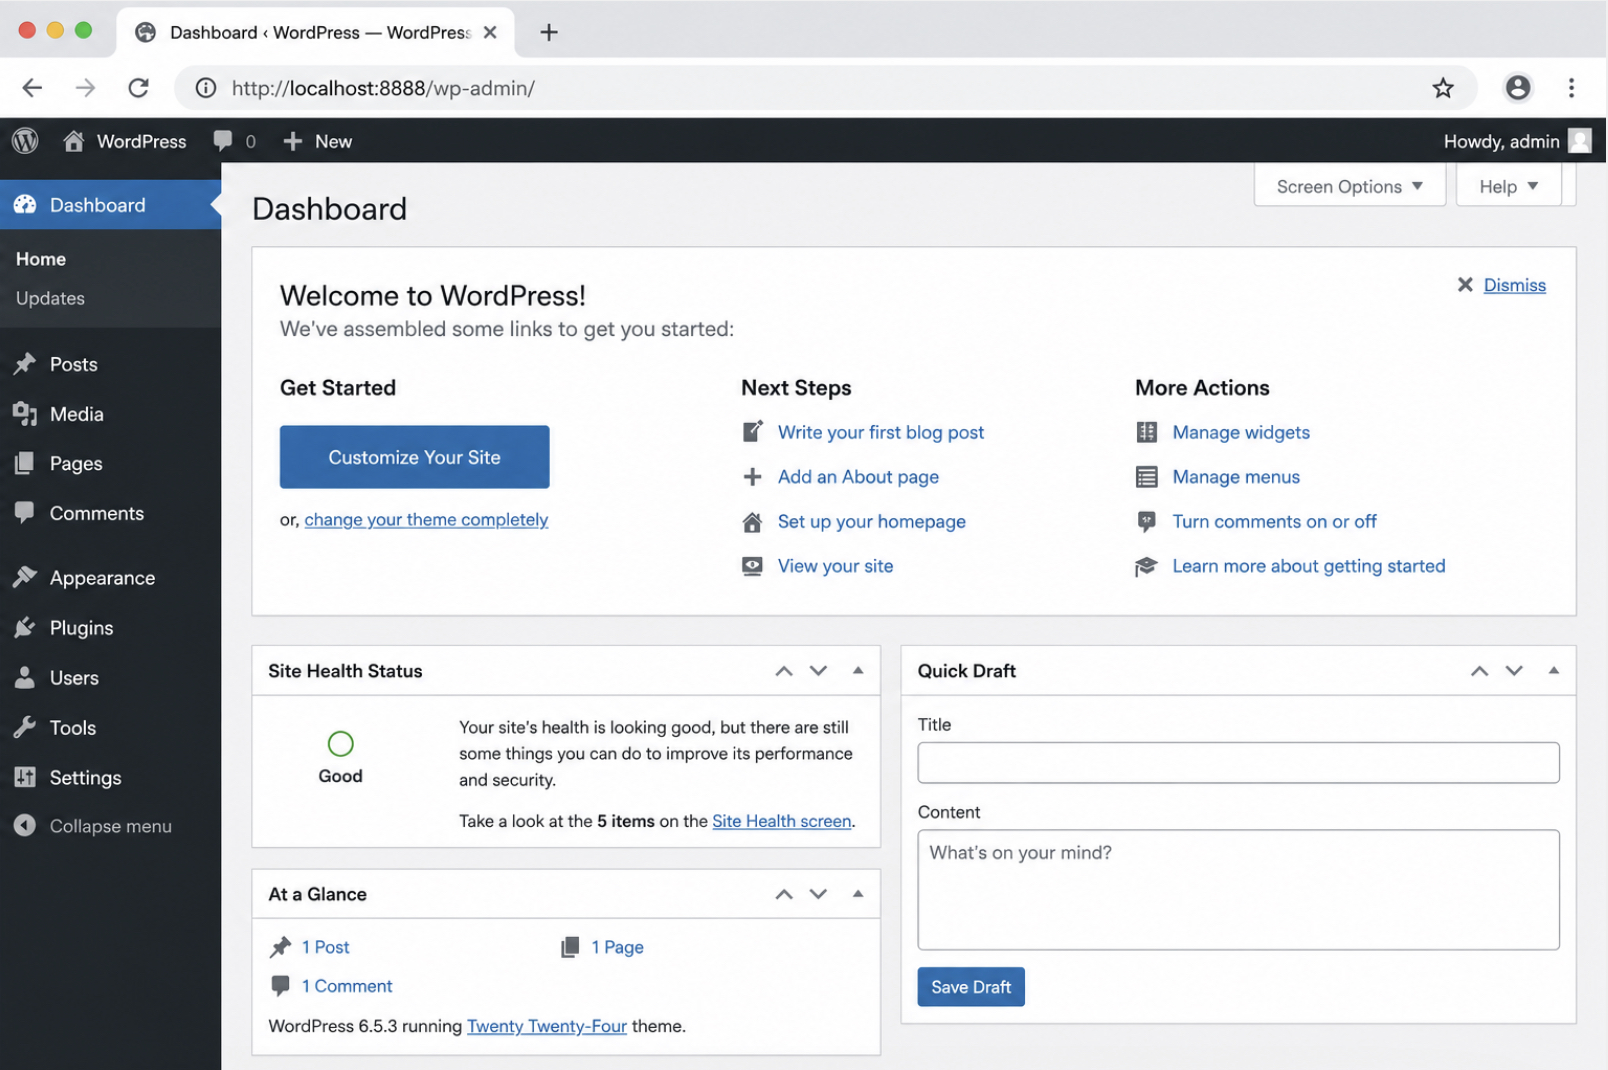Click the Tools wrench icon
Screen dimensions: 1608x1070
(x=25, y=728)
